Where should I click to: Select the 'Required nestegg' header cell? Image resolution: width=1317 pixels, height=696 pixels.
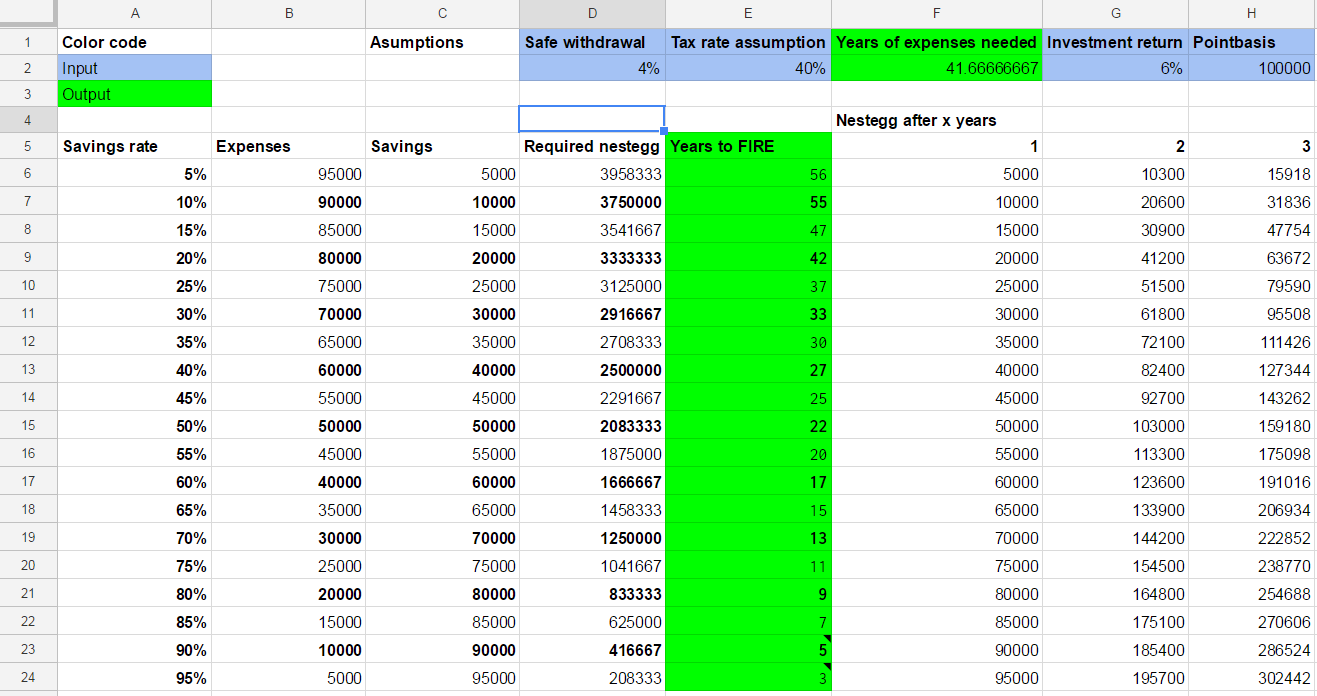click(592, 146)
